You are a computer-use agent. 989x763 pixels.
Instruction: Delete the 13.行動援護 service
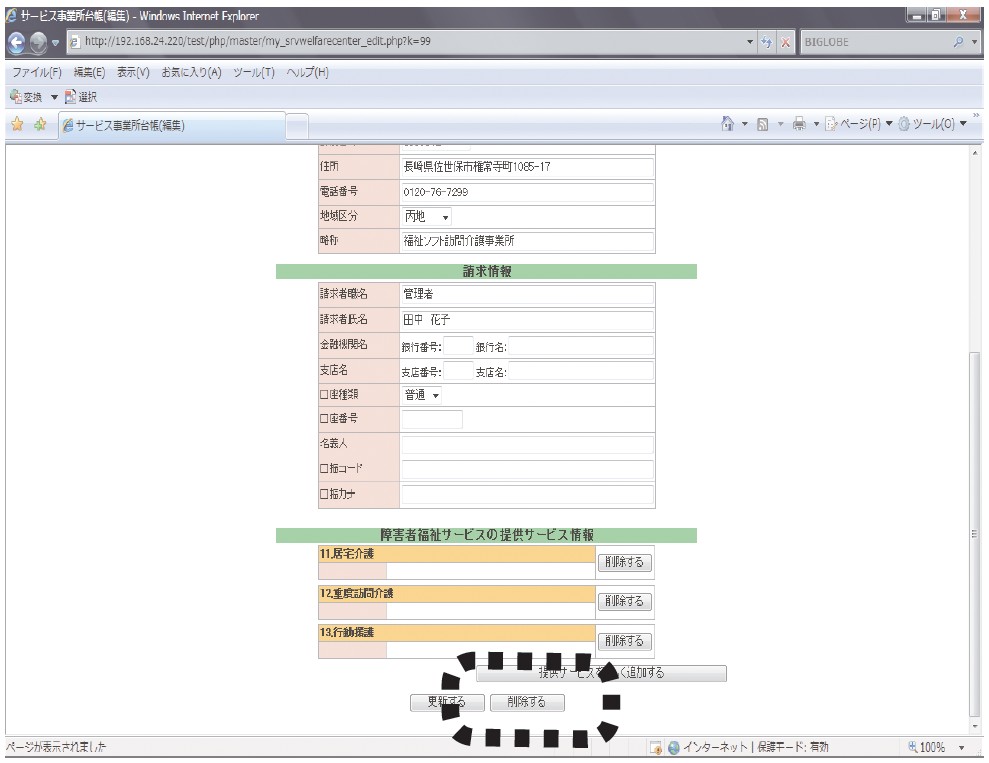coord(624,641)
